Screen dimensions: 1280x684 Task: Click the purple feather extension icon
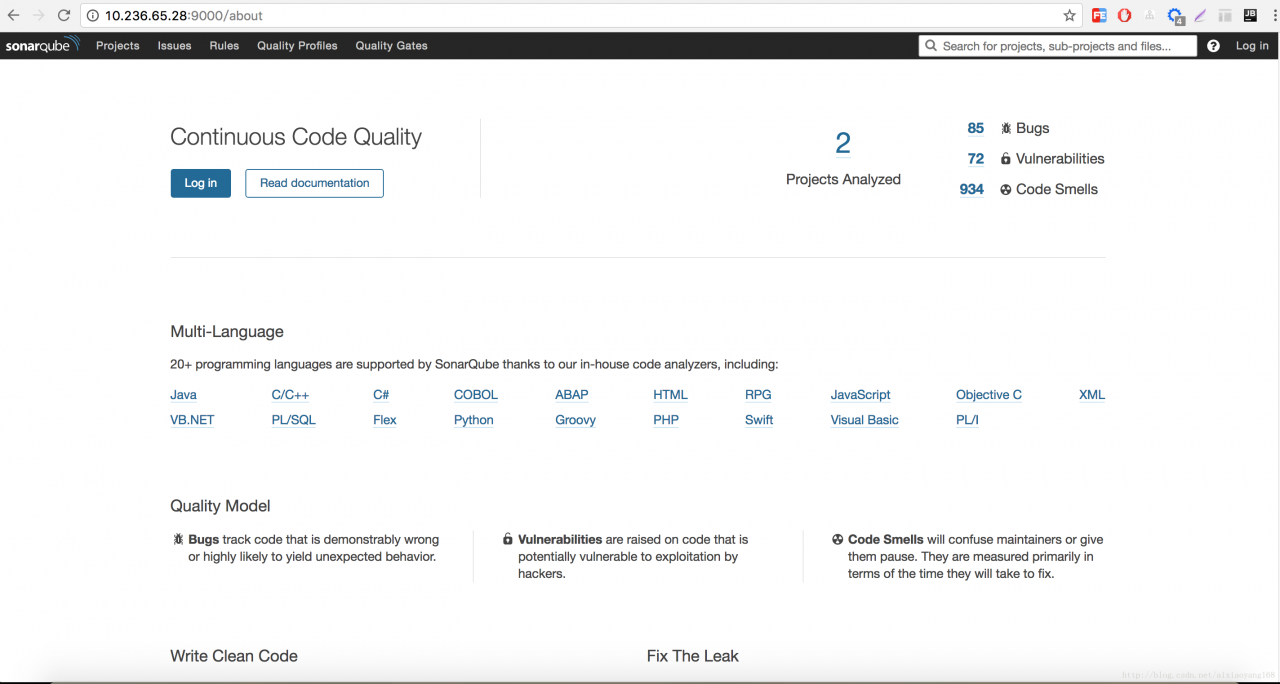1200,16
